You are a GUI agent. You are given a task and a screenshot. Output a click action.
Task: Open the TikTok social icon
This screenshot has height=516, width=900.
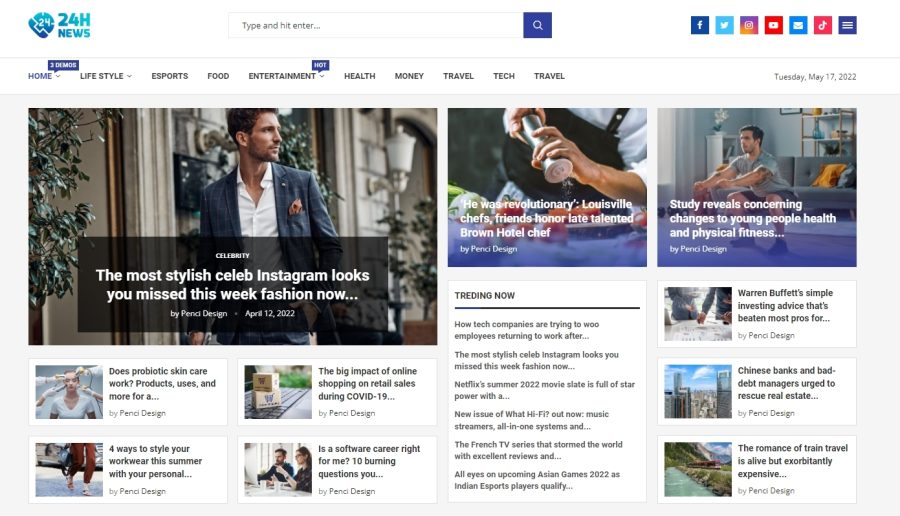click(x=823, y=25)
